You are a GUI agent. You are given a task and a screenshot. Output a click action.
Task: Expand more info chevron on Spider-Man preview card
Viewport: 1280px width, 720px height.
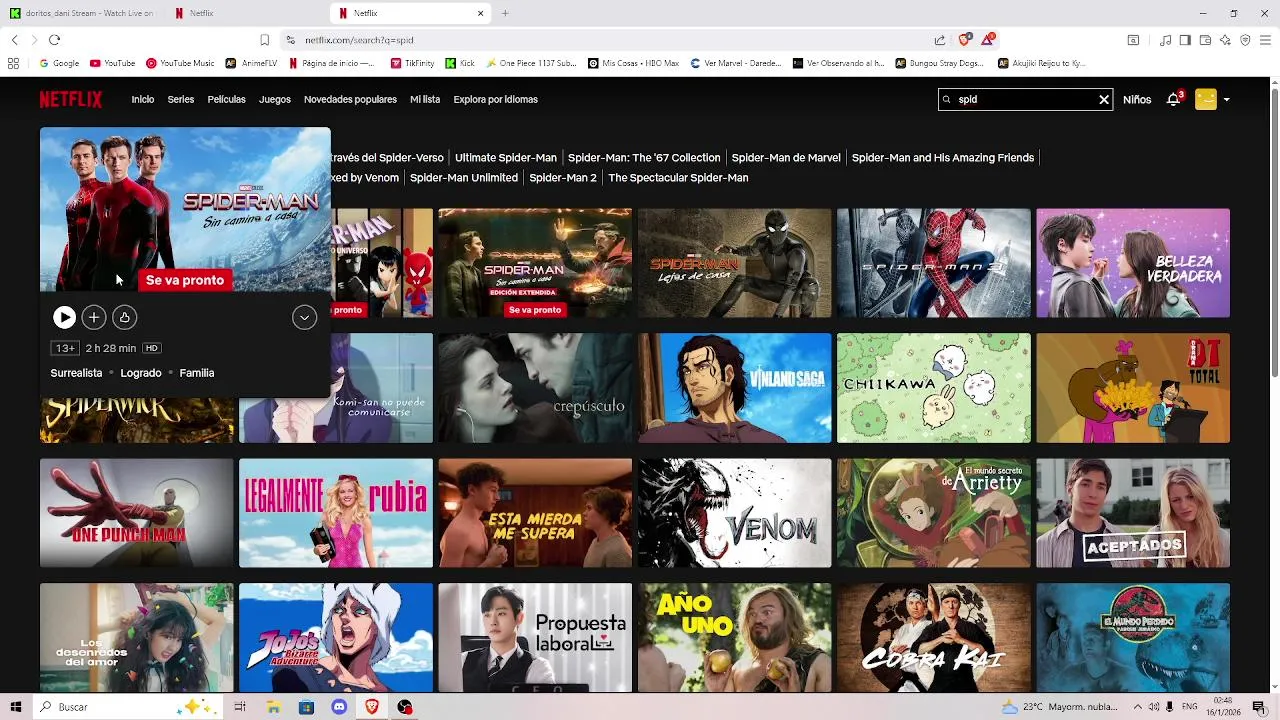point(304,317)
